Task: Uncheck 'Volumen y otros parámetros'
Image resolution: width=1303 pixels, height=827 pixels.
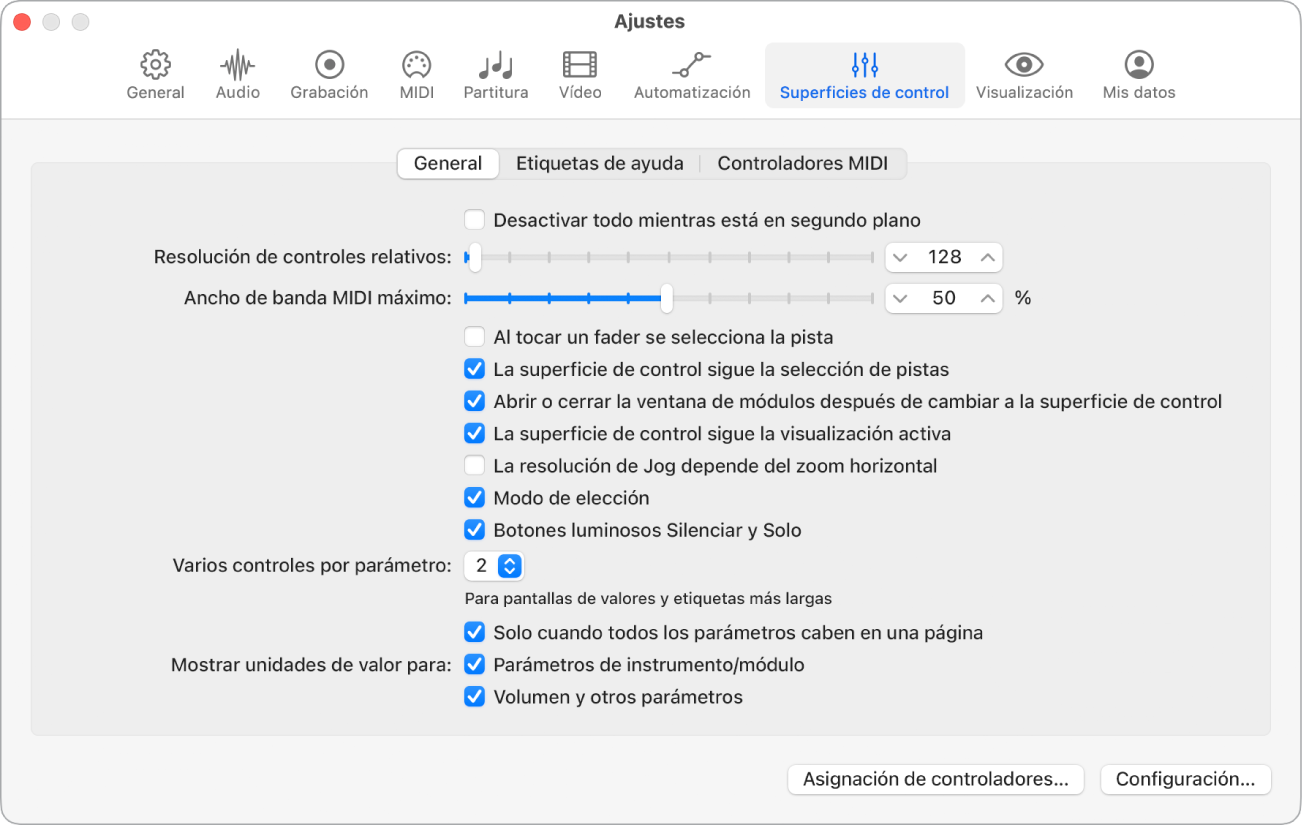Action: [x=474, y=696]
